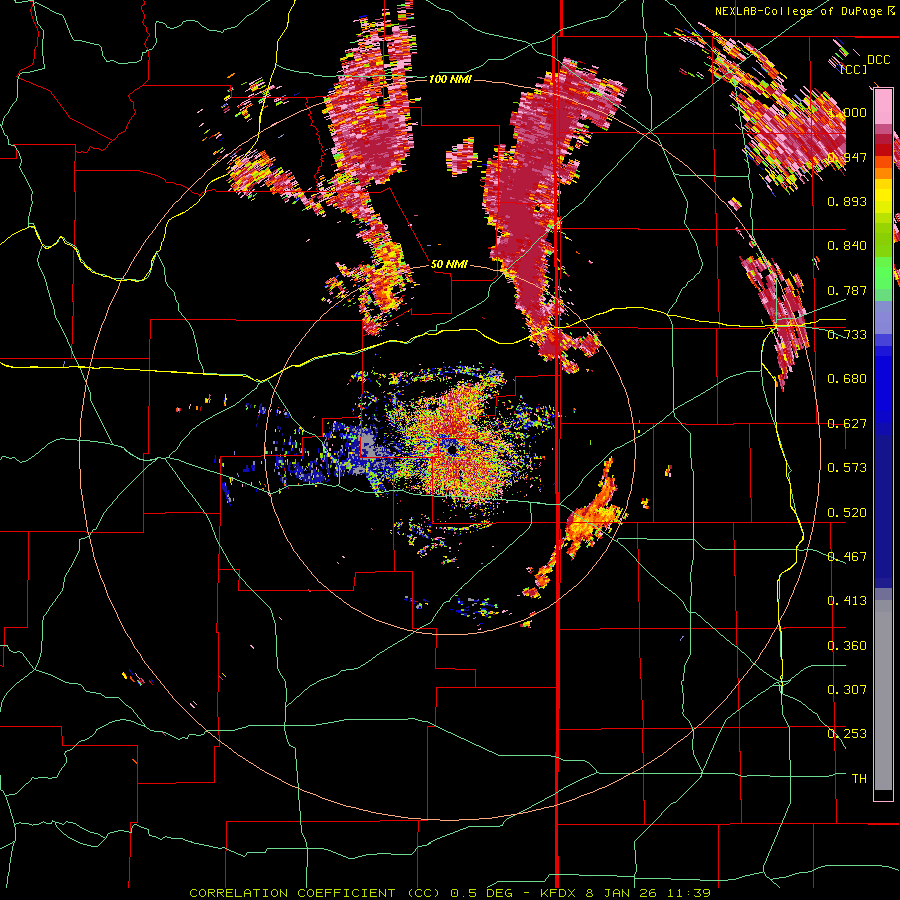Click the gray low-CC patch west of radar
The image size is (900, 900).
pyautogui.click(x=370, y=445)
